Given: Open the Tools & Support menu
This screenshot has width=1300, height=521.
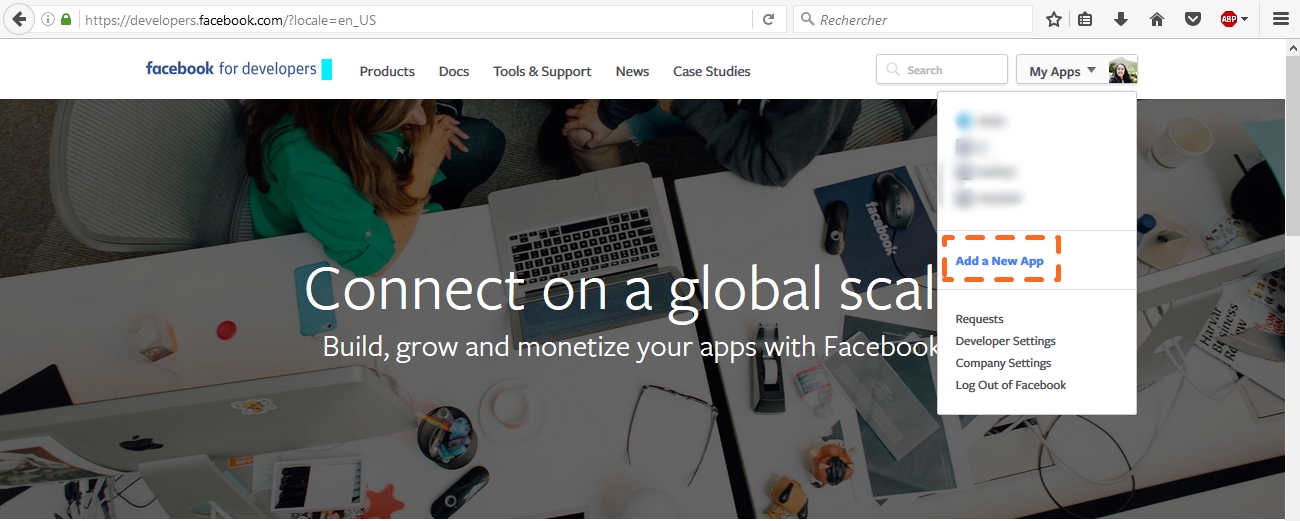Looking at the screenshot, I should pyautogui.click(x=542, y=71).
